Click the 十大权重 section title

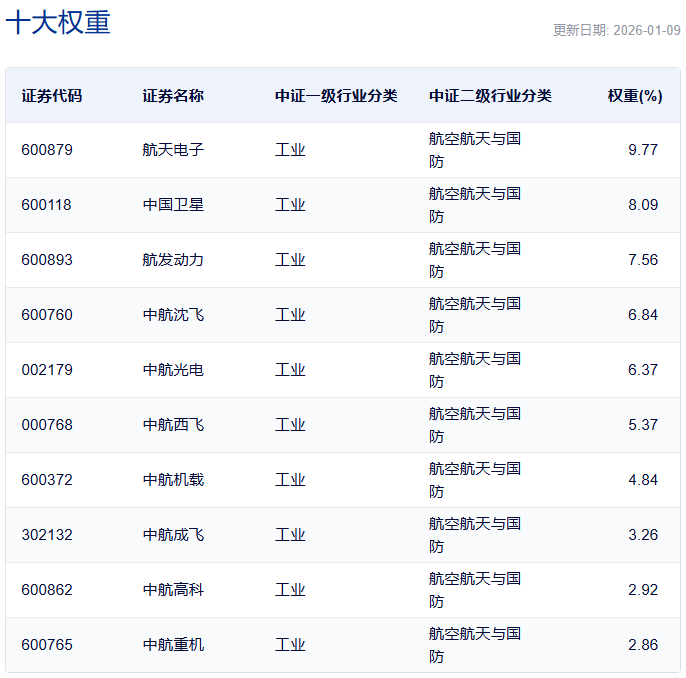pos(58,23)
